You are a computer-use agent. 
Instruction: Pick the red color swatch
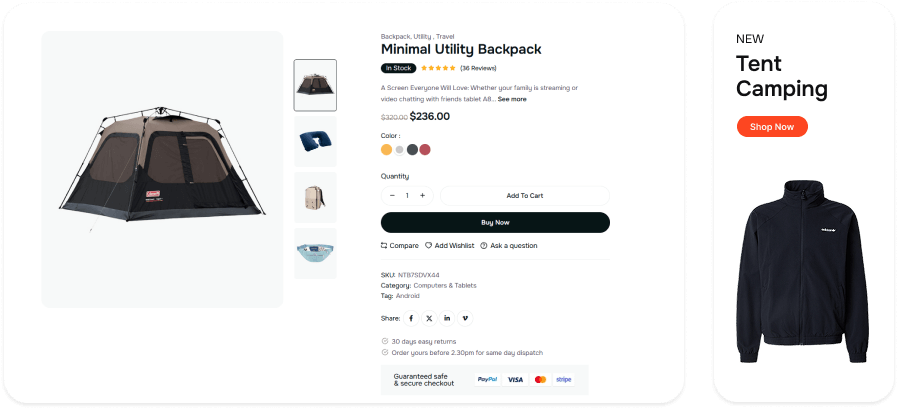click(x=425, y=150)
